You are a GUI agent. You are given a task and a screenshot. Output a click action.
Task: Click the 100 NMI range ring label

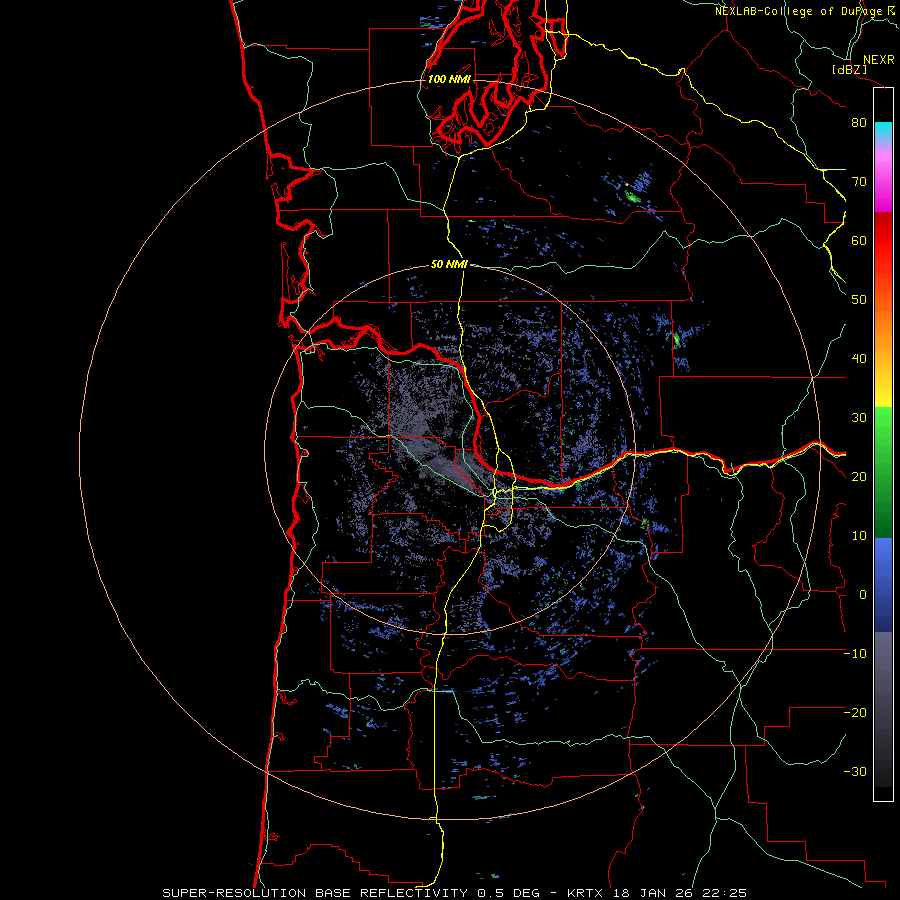click(x=449, y=79)
